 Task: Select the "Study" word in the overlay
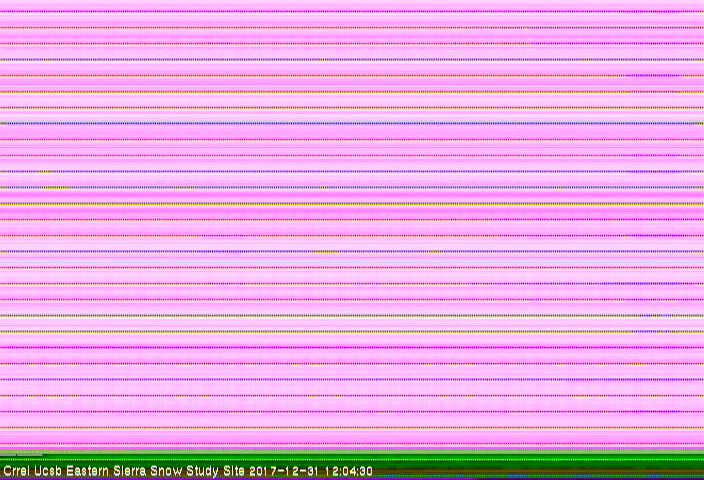pyautogui.click(x=205, y=471)
